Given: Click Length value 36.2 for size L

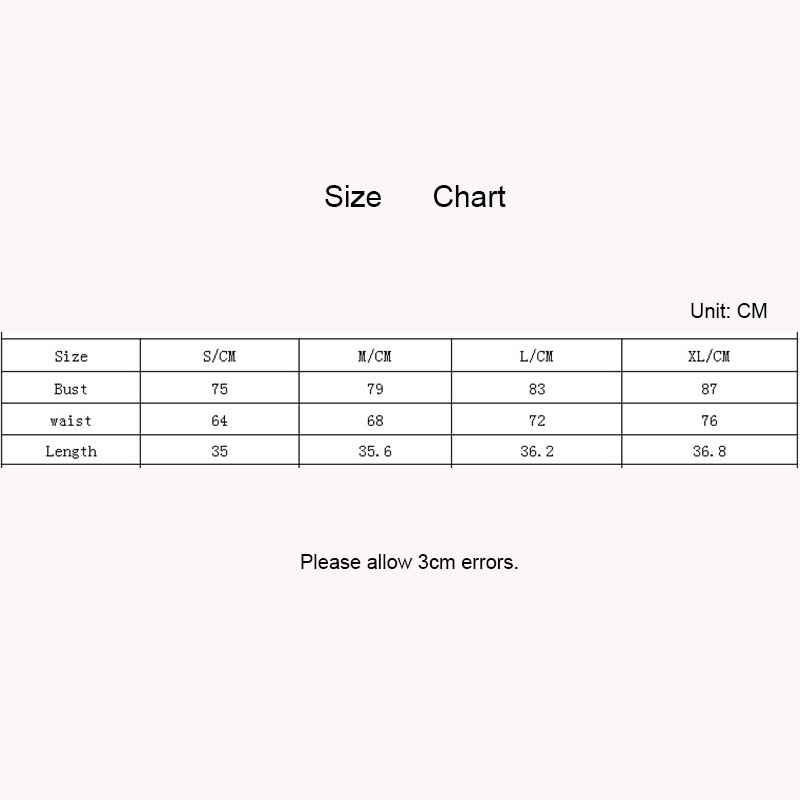Looking at the screenshot, I should click(x=537, y=452).
